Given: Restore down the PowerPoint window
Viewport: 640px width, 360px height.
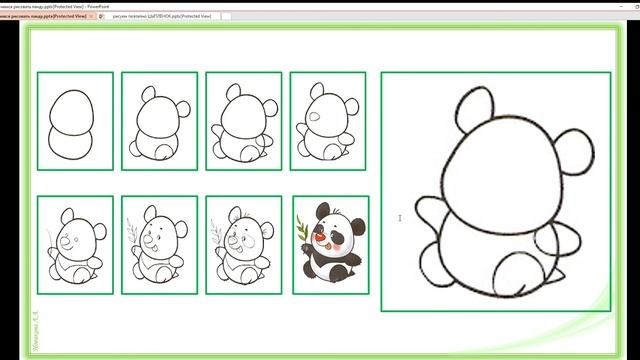Looking at the screenshot, I should coord(636,7).
